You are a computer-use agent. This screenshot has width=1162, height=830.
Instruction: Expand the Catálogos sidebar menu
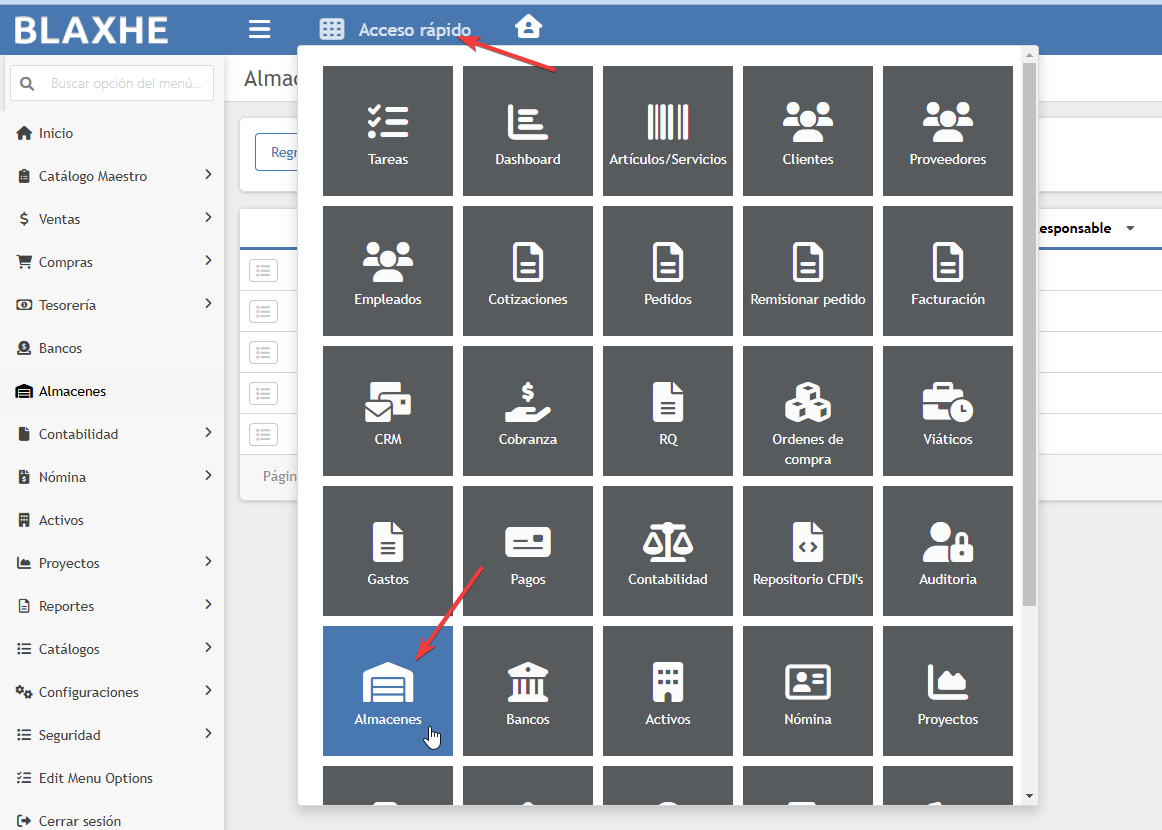coord(114,648)
